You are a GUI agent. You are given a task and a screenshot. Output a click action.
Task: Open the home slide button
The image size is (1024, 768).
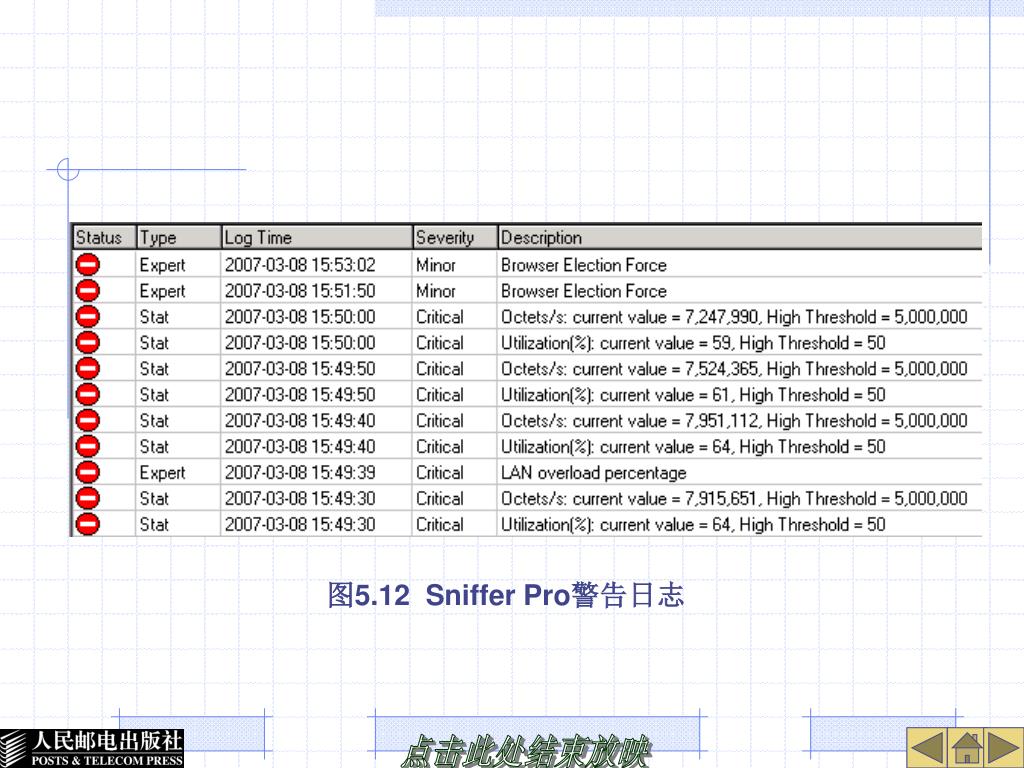(966, 748)
